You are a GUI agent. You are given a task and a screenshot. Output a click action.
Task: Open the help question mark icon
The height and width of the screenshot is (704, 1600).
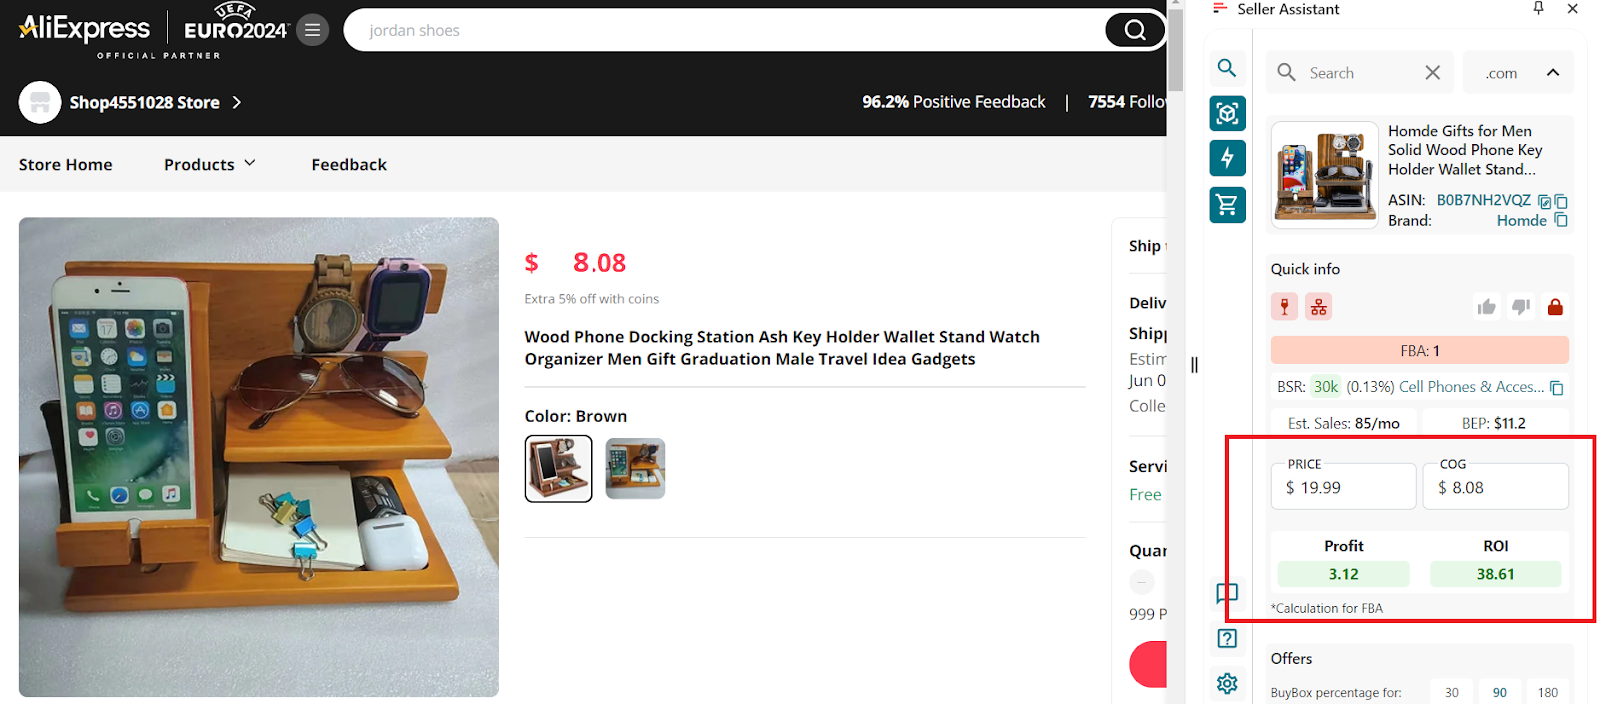[1227, 638]
